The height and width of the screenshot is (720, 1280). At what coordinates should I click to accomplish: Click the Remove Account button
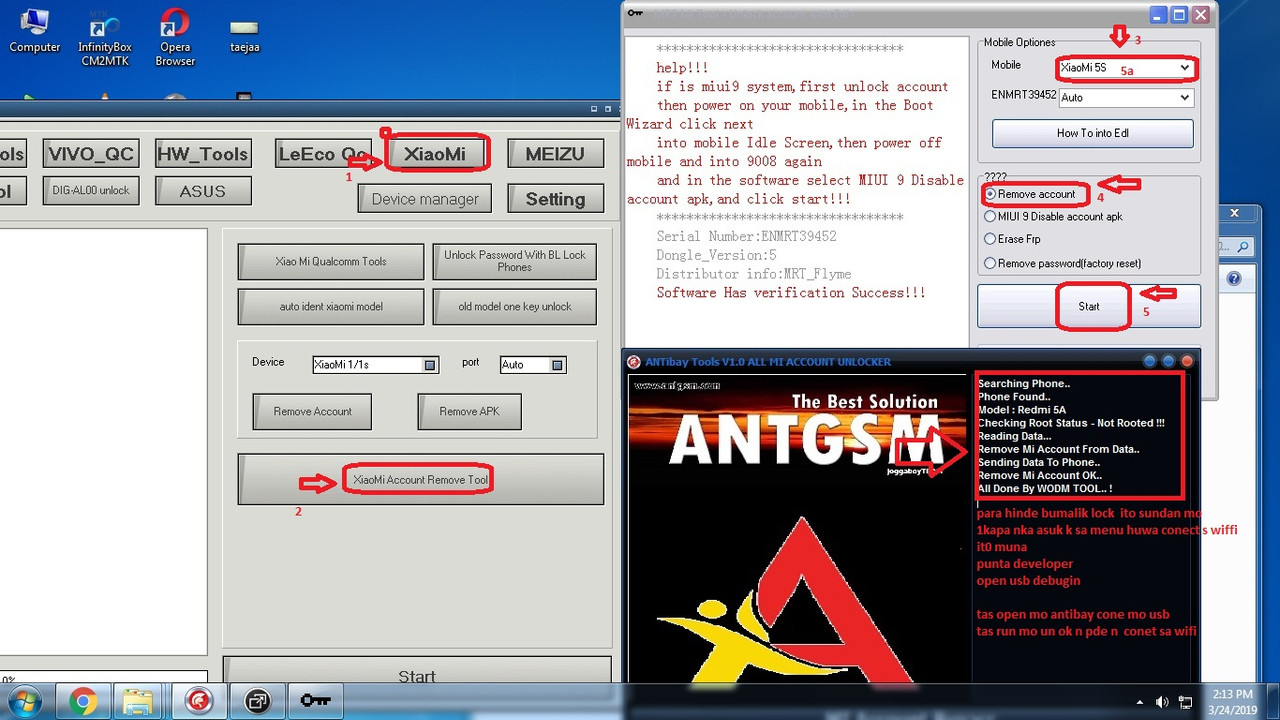coord(312,411)
